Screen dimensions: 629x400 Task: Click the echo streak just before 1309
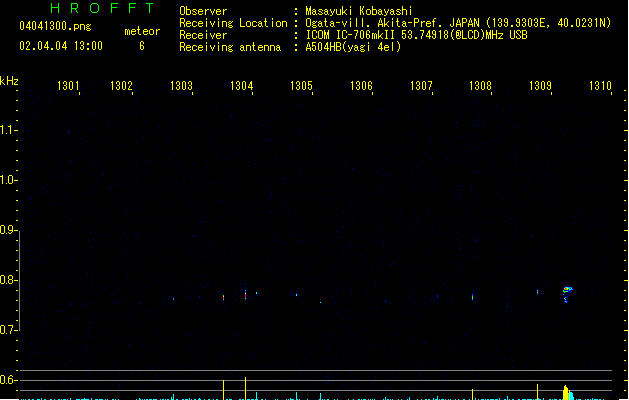pos(538,292)
